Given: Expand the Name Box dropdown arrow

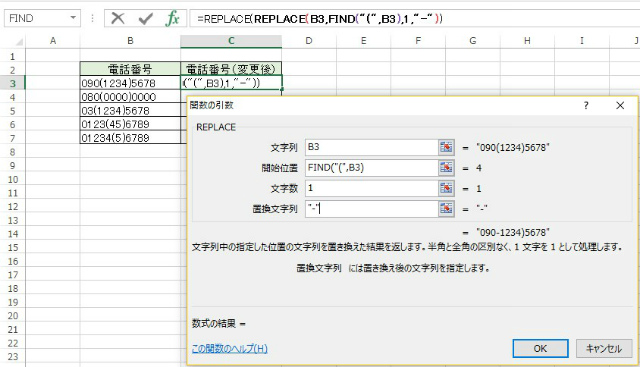Looking at the screenshot, I should [x=73, y=18].
